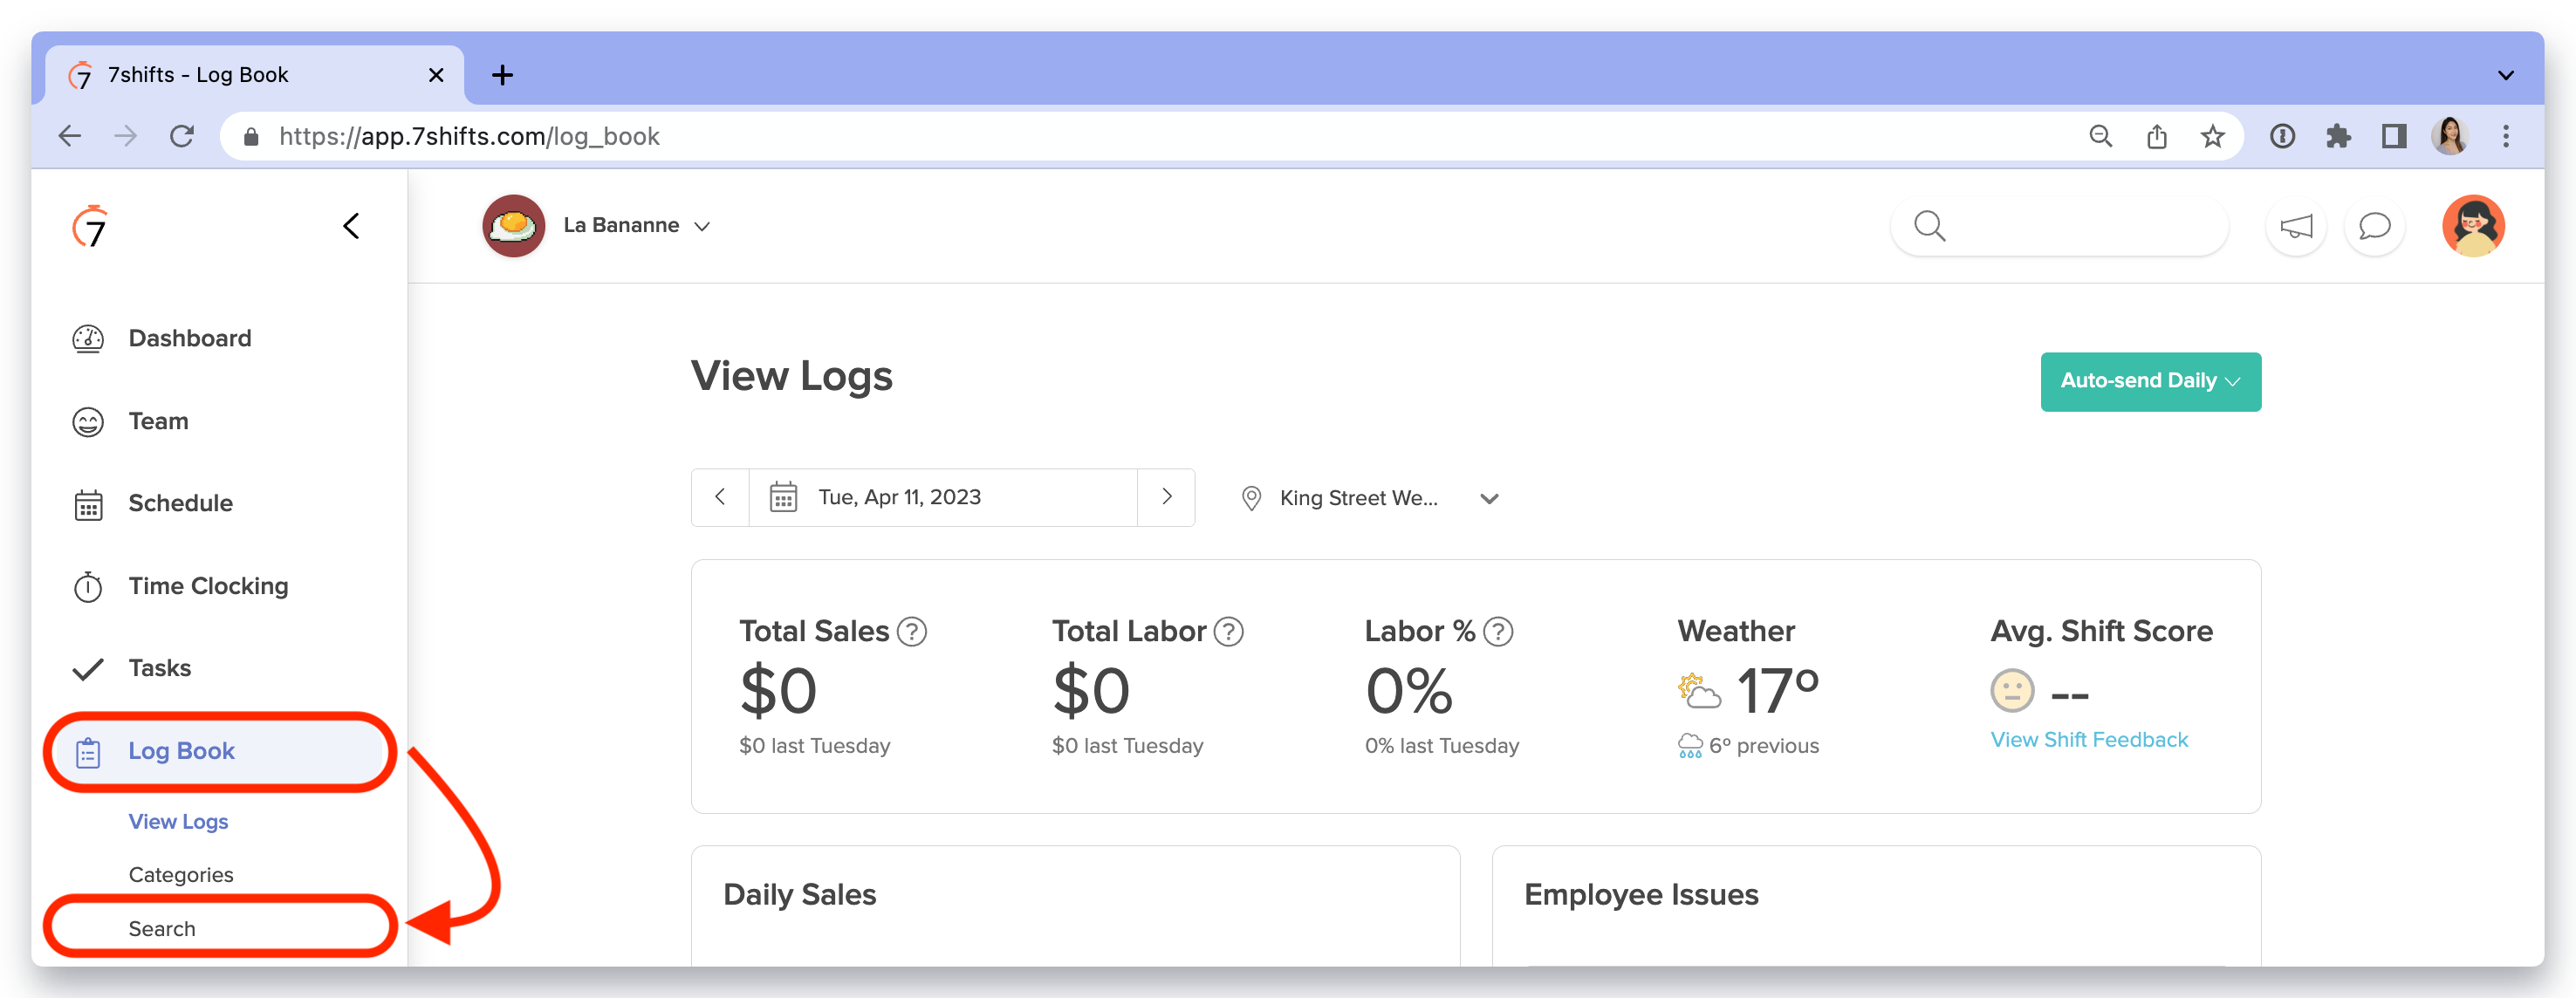Click the browser zoom magnifier icon

[2101, 136]
